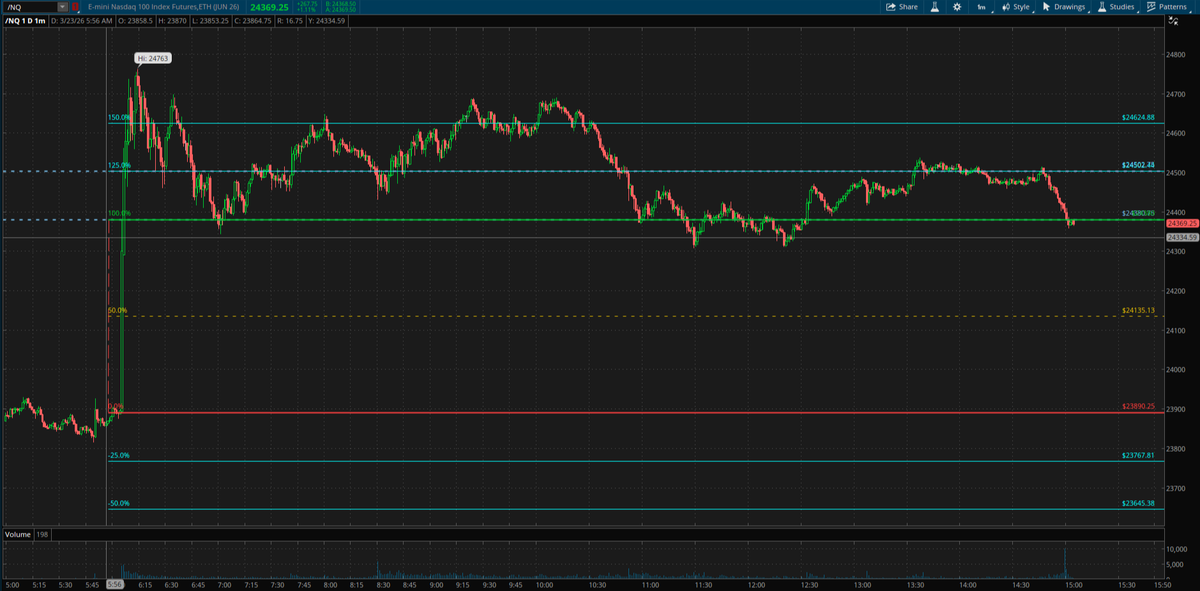Click the gray 24334.59 price tag on axis
The height and width of the screenshot is (591, 1200).
tap(1181, 237)
